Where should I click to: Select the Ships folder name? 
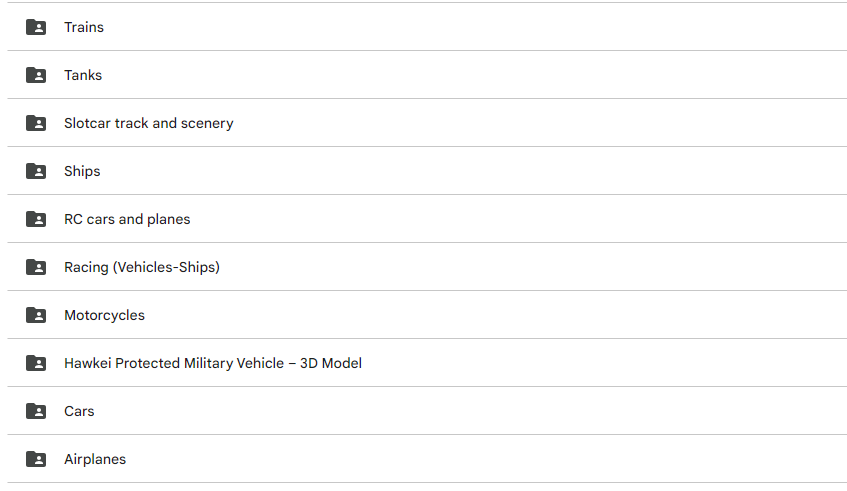click(82, 171)
